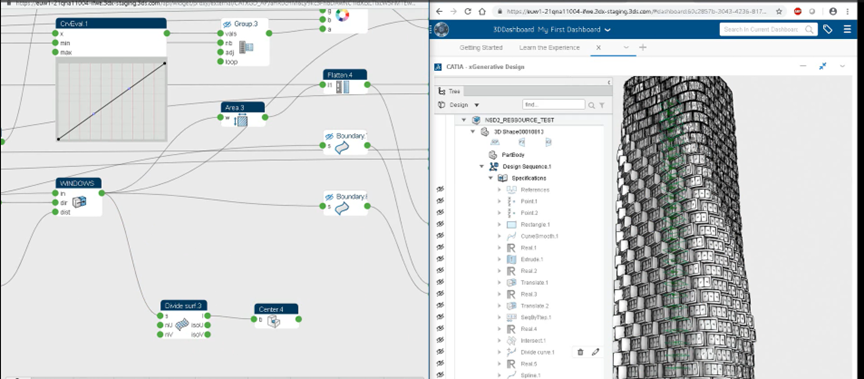Expand the References tree item
This screenshot has height=379, width=864.
[499, 190]
